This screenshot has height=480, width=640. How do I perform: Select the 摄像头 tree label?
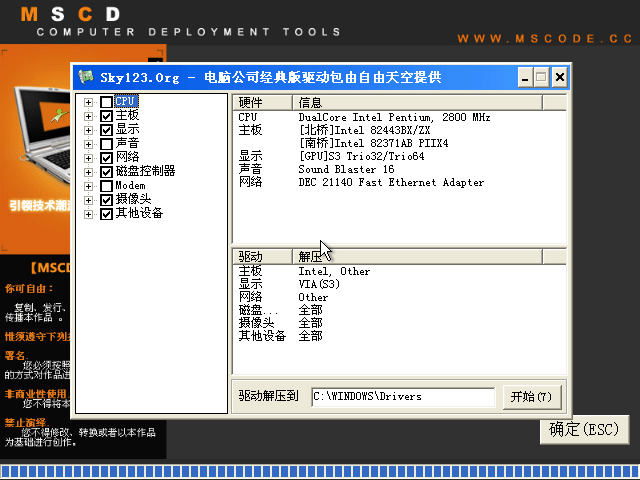(133, 199)
